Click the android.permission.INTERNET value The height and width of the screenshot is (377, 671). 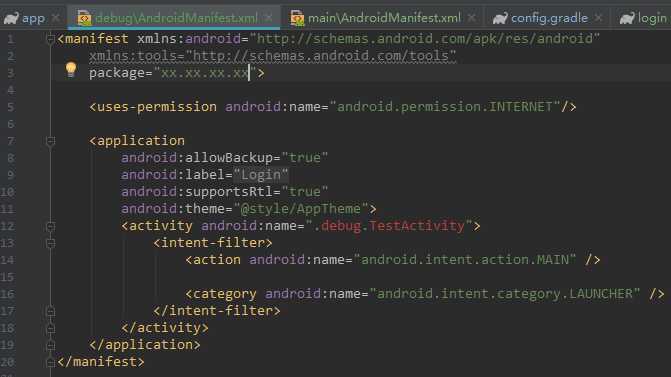[x=445, y=107]
